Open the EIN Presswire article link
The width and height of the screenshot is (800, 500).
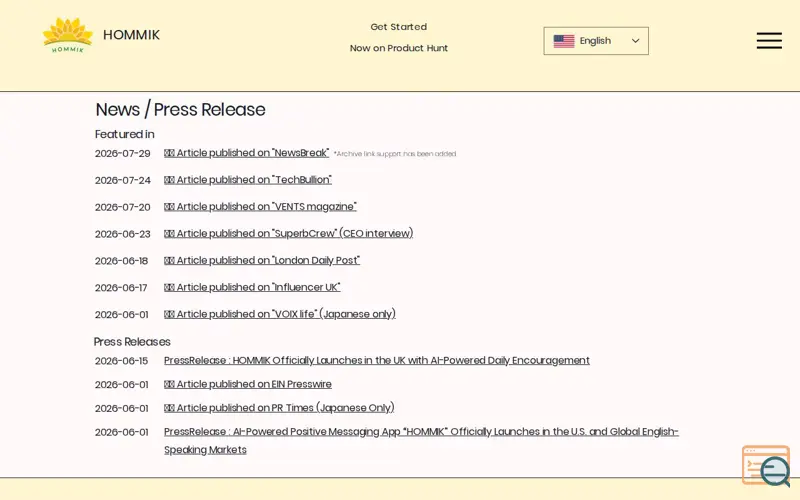point(247,384)
